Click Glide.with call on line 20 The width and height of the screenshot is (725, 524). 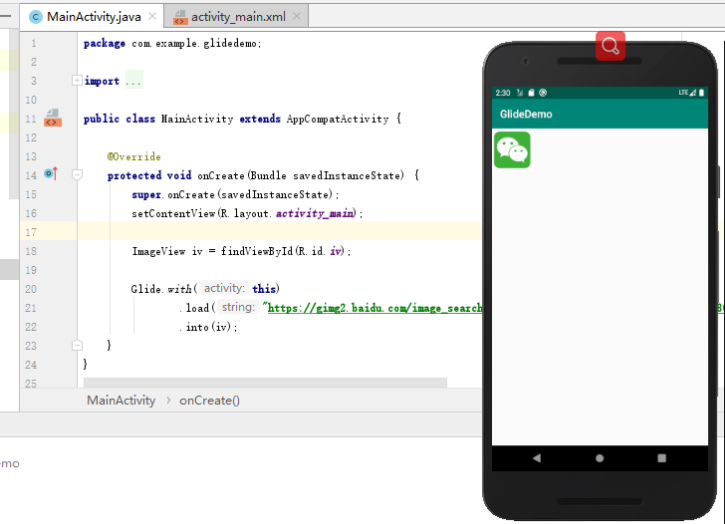[205, 289]
